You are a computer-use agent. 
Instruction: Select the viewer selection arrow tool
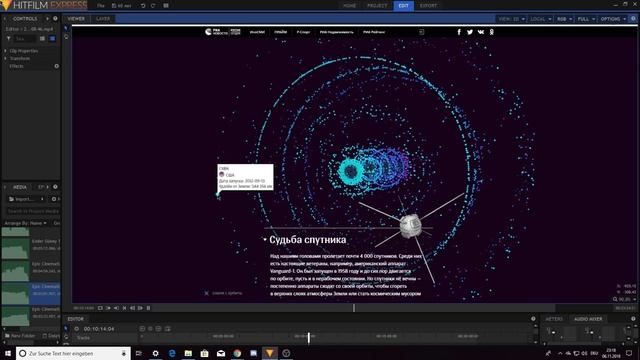click(66, 28)
